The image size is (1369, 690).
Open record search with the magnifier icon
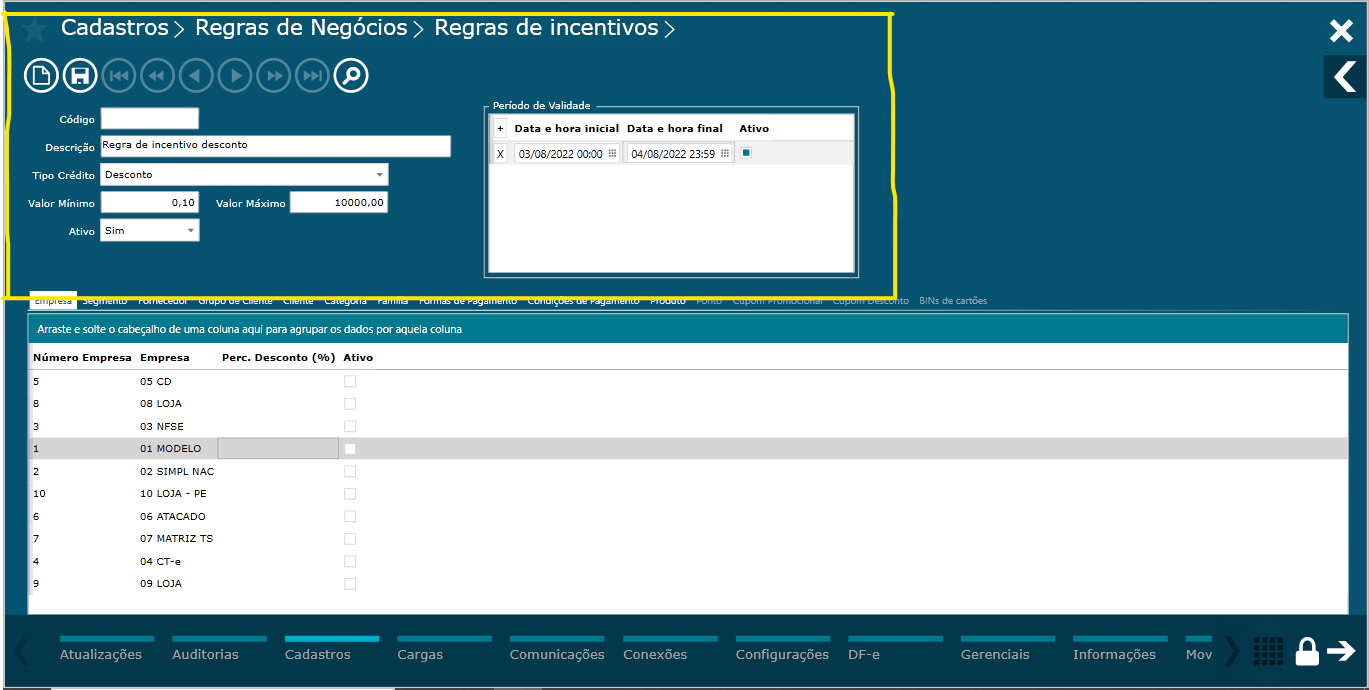(350, 75)
